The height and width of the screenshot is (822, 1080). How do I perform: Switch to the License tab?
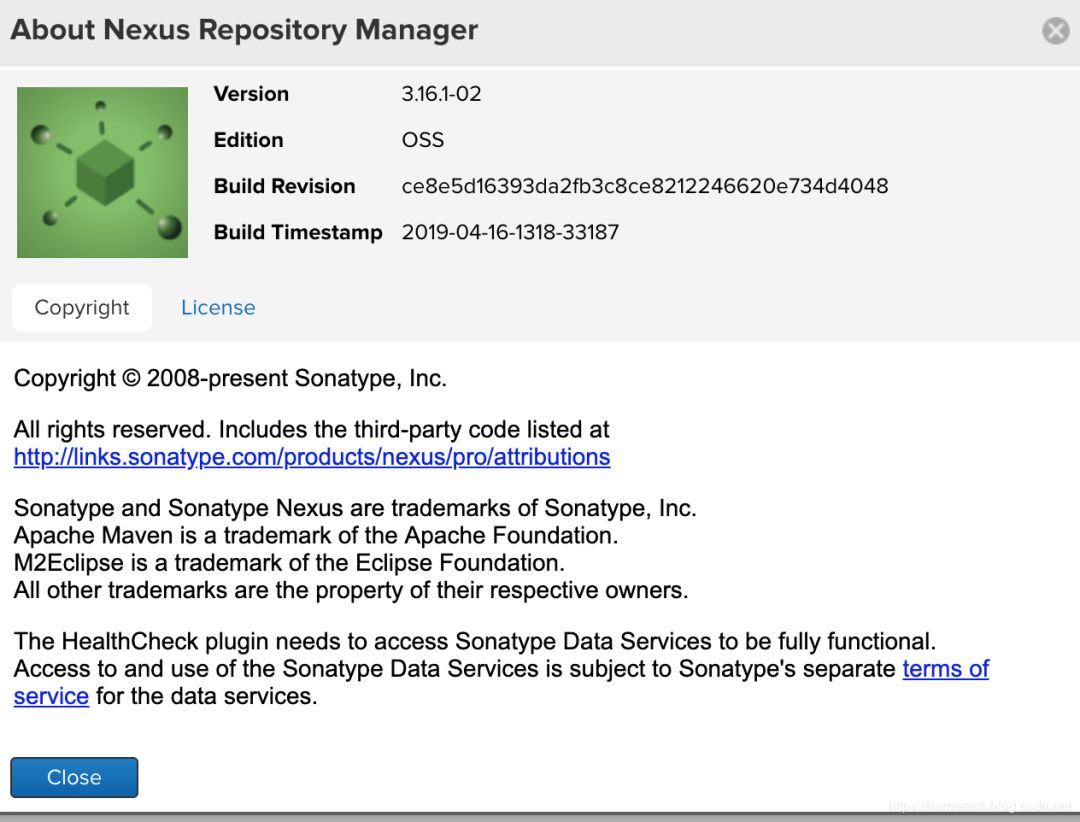[218, 308]
